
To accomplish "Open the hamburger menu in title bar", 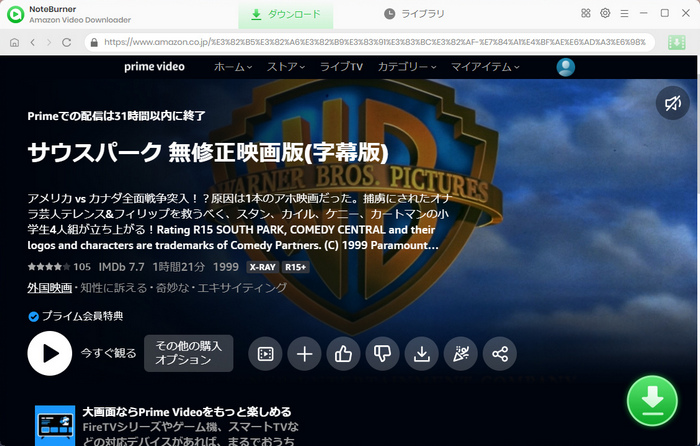I will pos(624,14).
